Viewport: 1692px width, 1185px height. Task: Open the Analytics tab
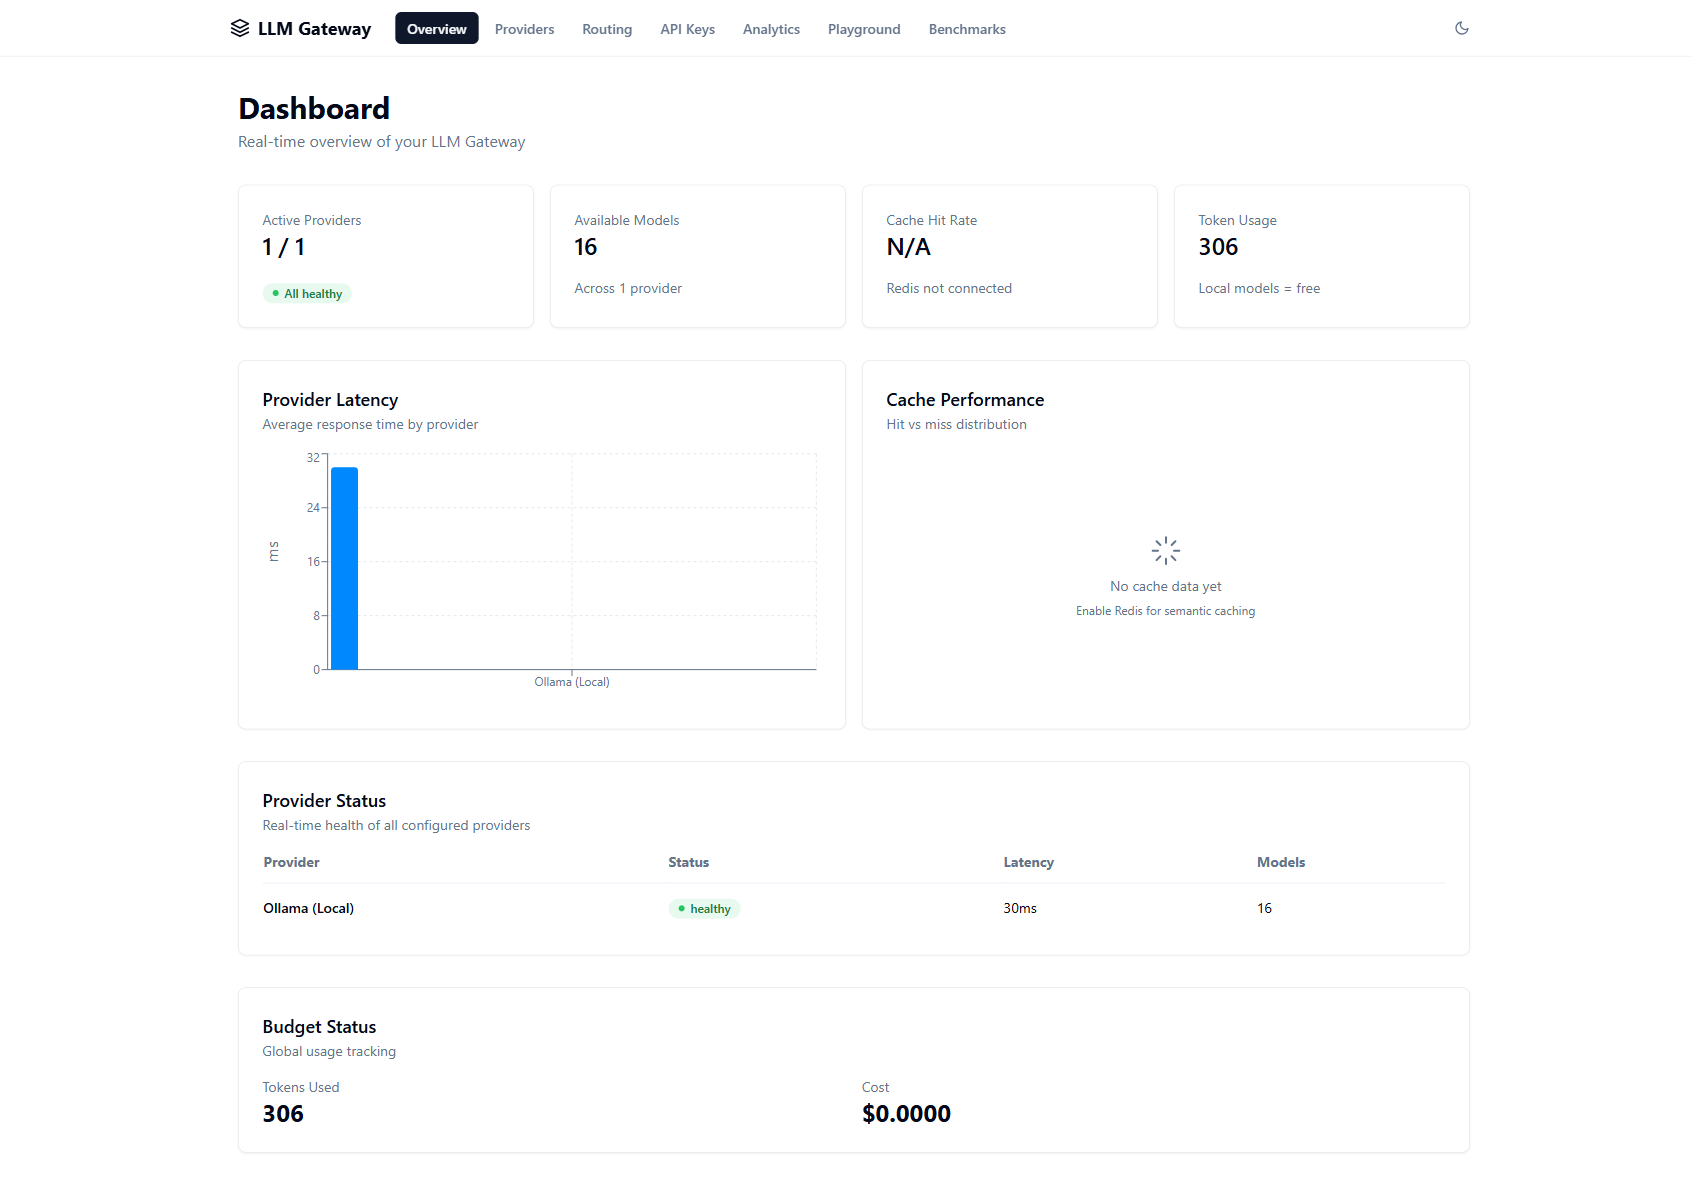(771, 29)
